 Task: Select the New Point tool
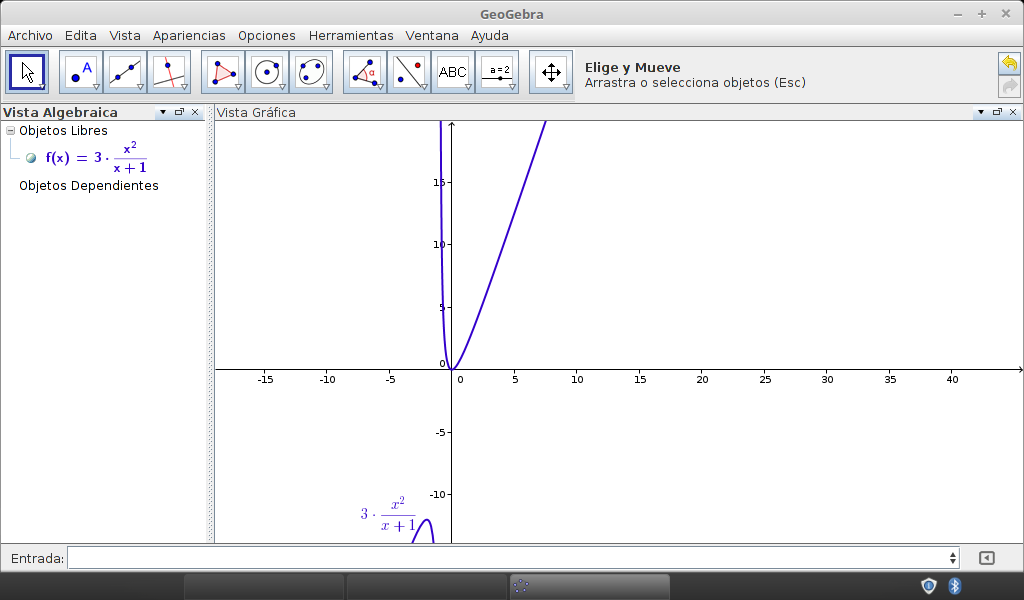pos(80,72)
